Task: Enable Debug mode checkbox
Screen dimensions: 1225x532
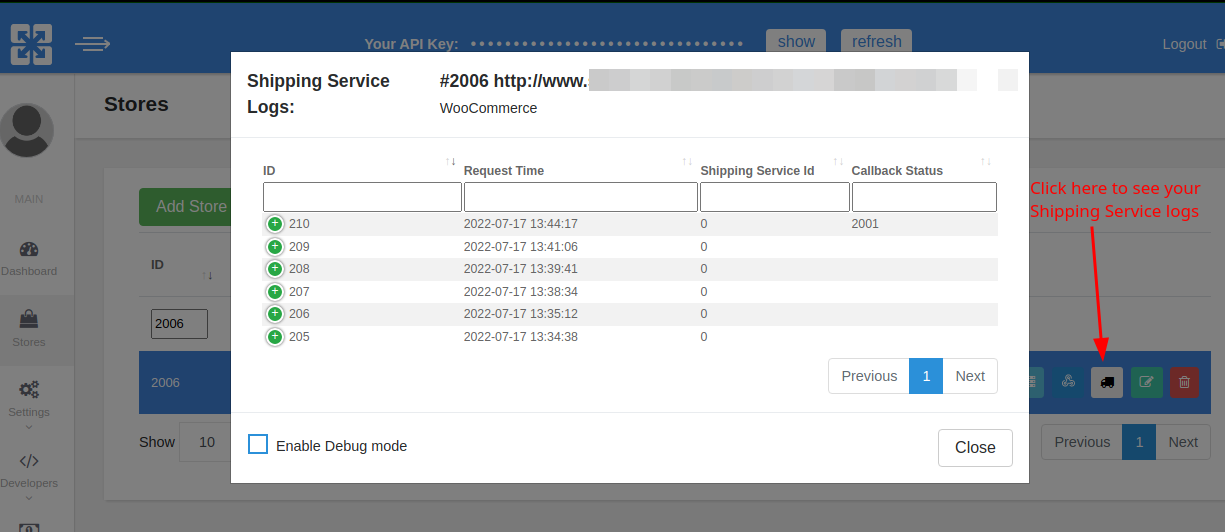Action: point(258,445)
